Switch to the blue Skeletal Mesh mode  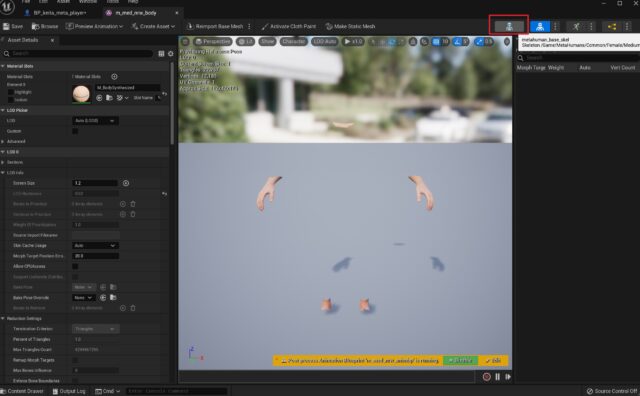540,27
